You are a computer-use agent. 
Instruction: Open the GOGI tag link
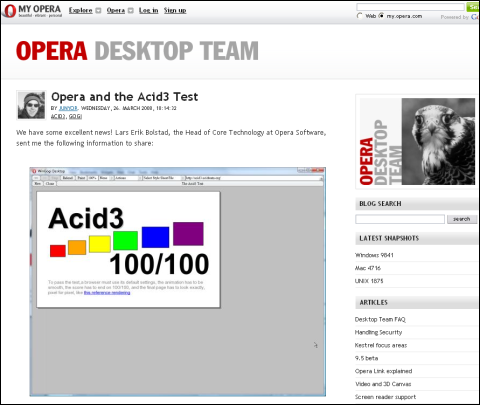[75, 116]
